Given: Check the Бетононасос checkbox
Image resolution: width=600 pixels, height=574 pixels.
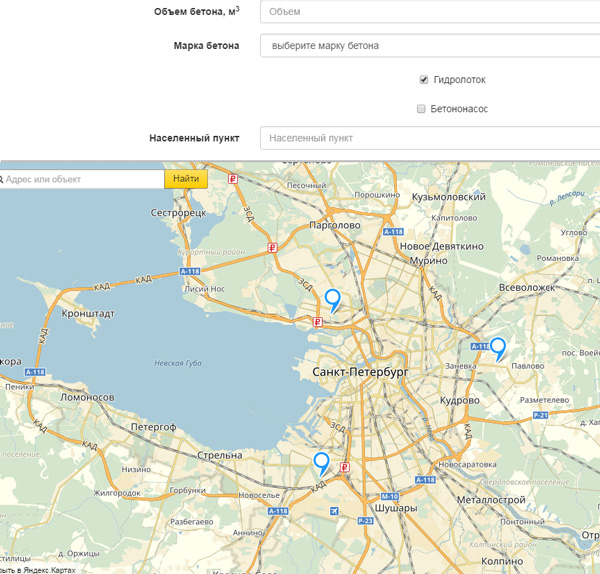Looking at the screenshot, I should pos(421,109).
